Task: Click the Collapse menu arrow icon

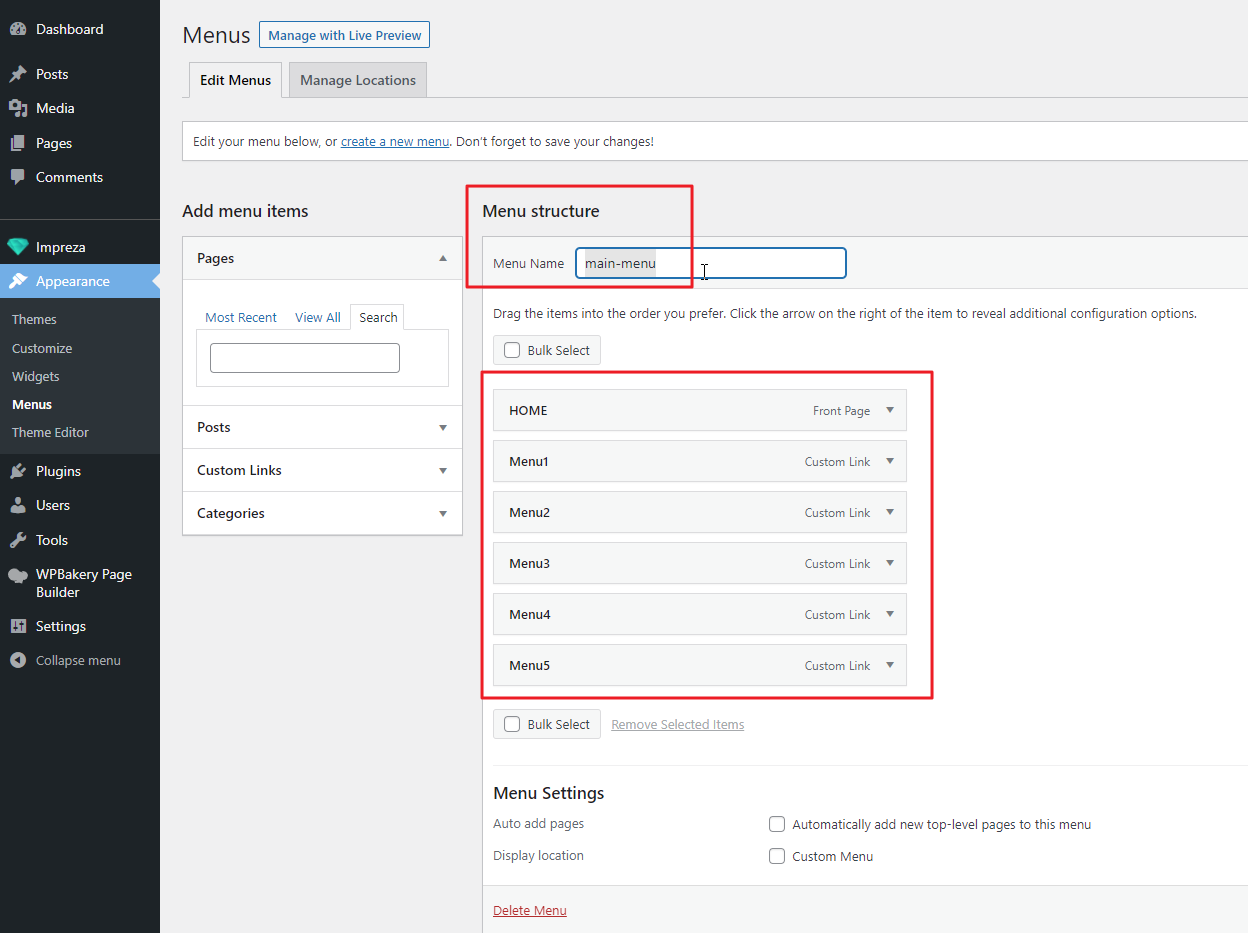Action: [18, 660]
